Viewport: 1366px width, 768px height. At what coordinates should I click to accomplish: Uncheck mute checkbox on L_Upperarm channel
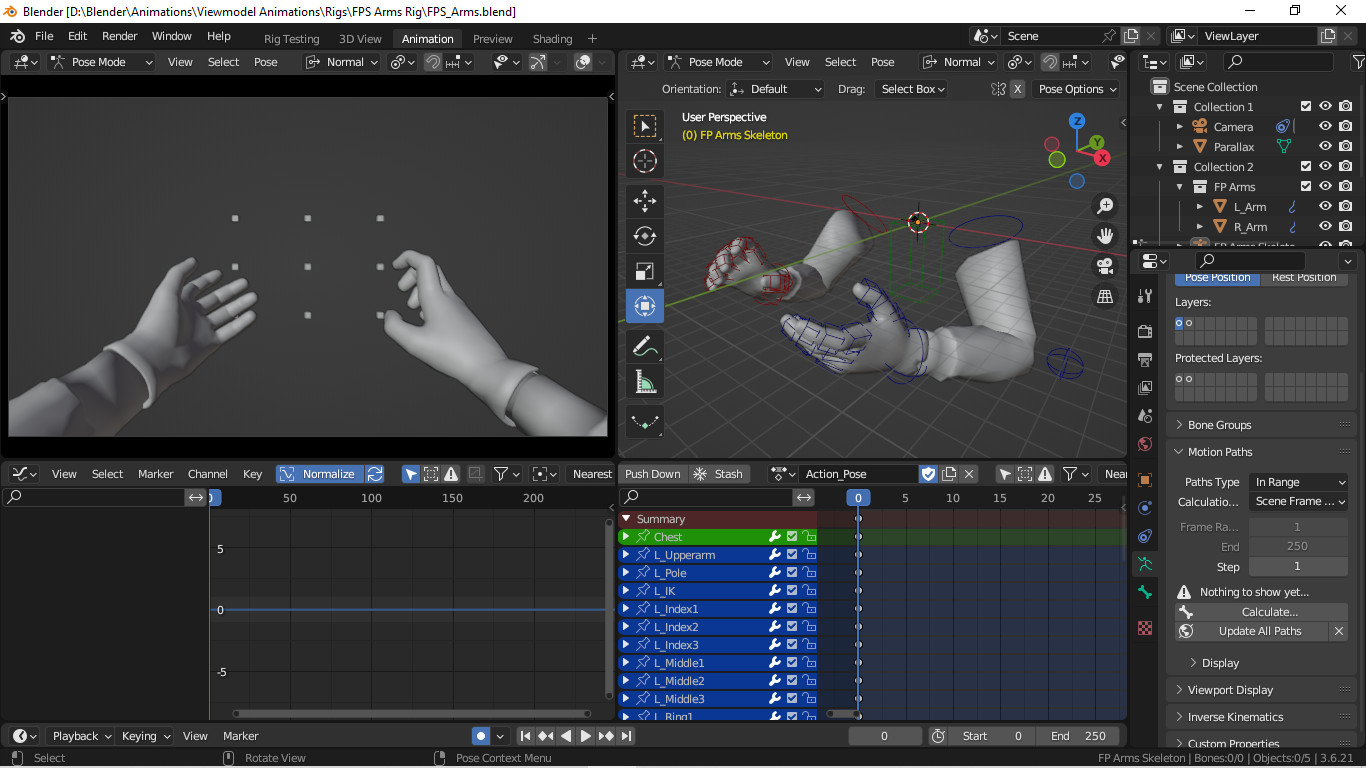click(x=792, y=555)
